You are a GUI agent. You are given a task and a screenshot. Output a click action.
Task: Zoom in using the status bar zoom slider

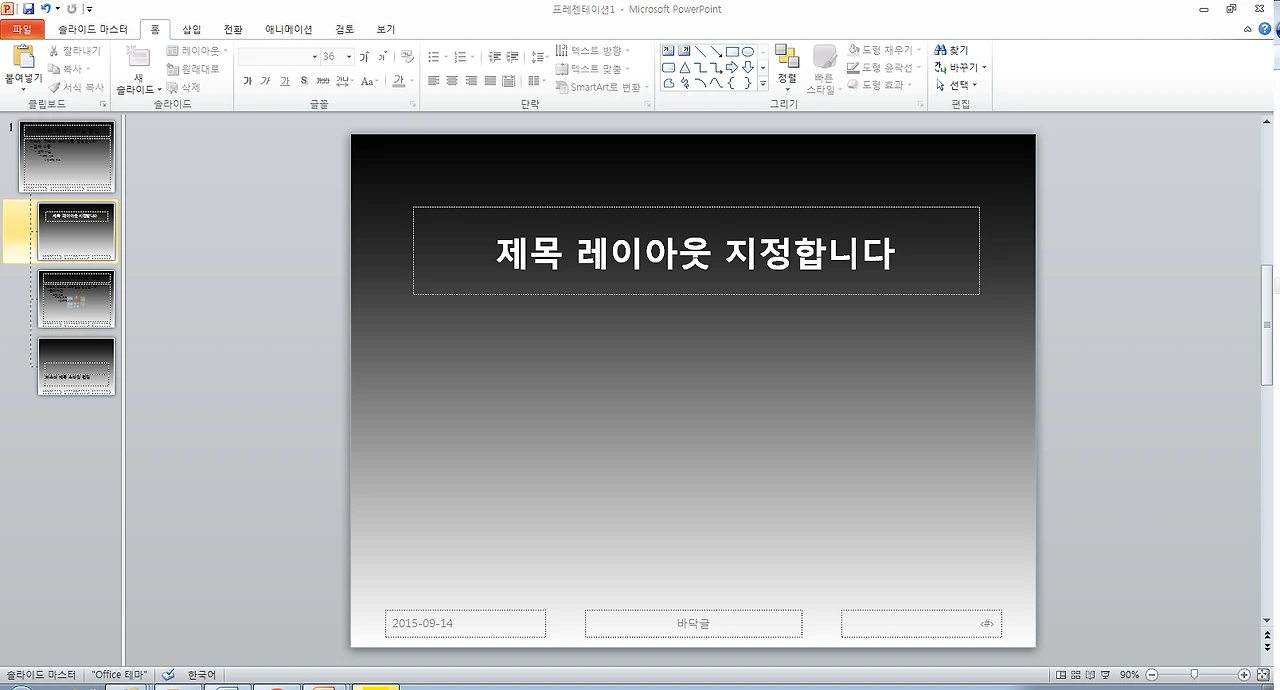click(1245, 674)
